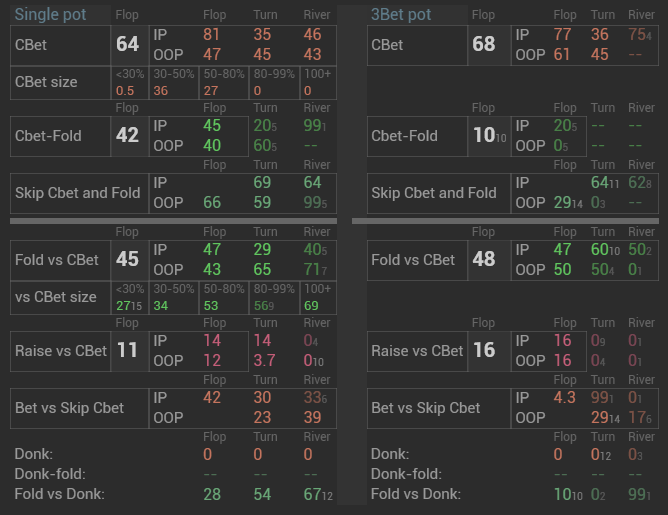
Task: Click the 3Bet pot CBet IP flop value 77
Action: [x=564, y=35]
